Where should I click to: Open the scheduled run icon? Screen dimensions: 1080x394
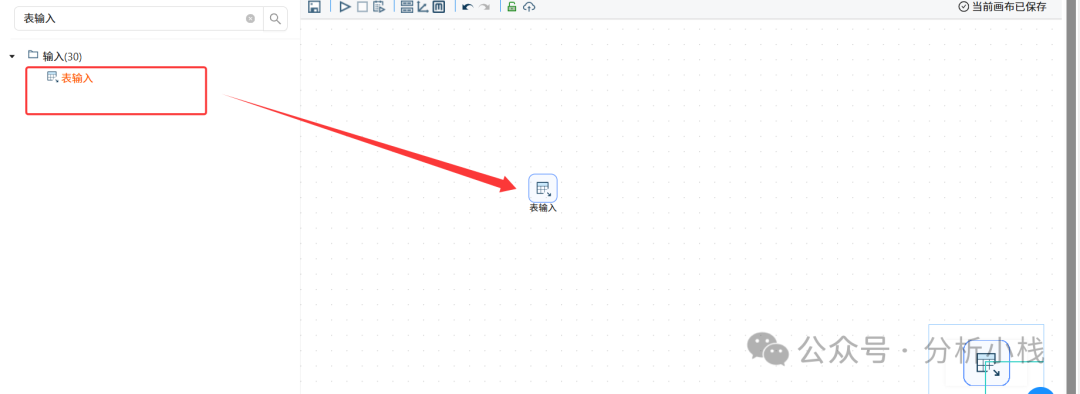click(379, 7)
